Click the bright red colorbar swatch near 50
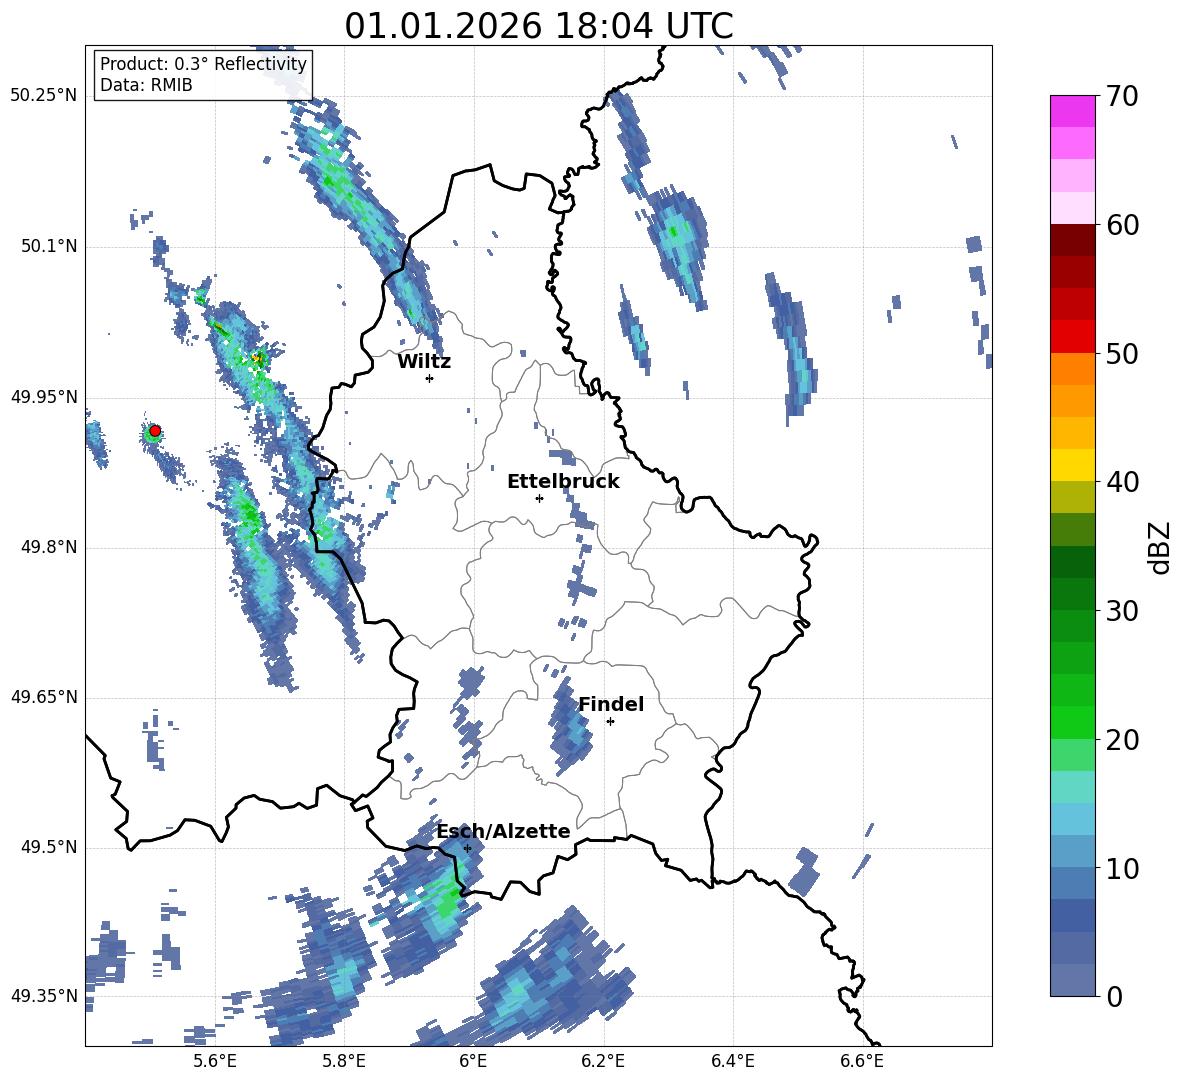The width and height of the screenshot is (1184, 1081). pyautogui.click(x=1072, y=337)
